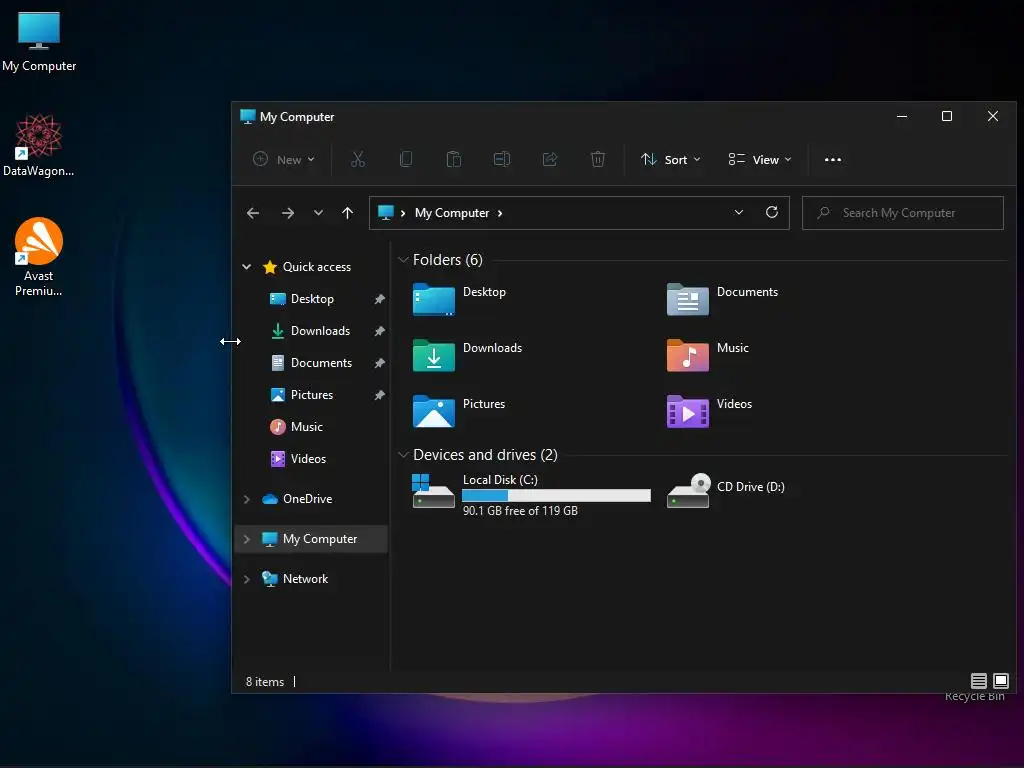Maximize the My Computer window
1024x768 pixels.
click(x=946, y=116)
